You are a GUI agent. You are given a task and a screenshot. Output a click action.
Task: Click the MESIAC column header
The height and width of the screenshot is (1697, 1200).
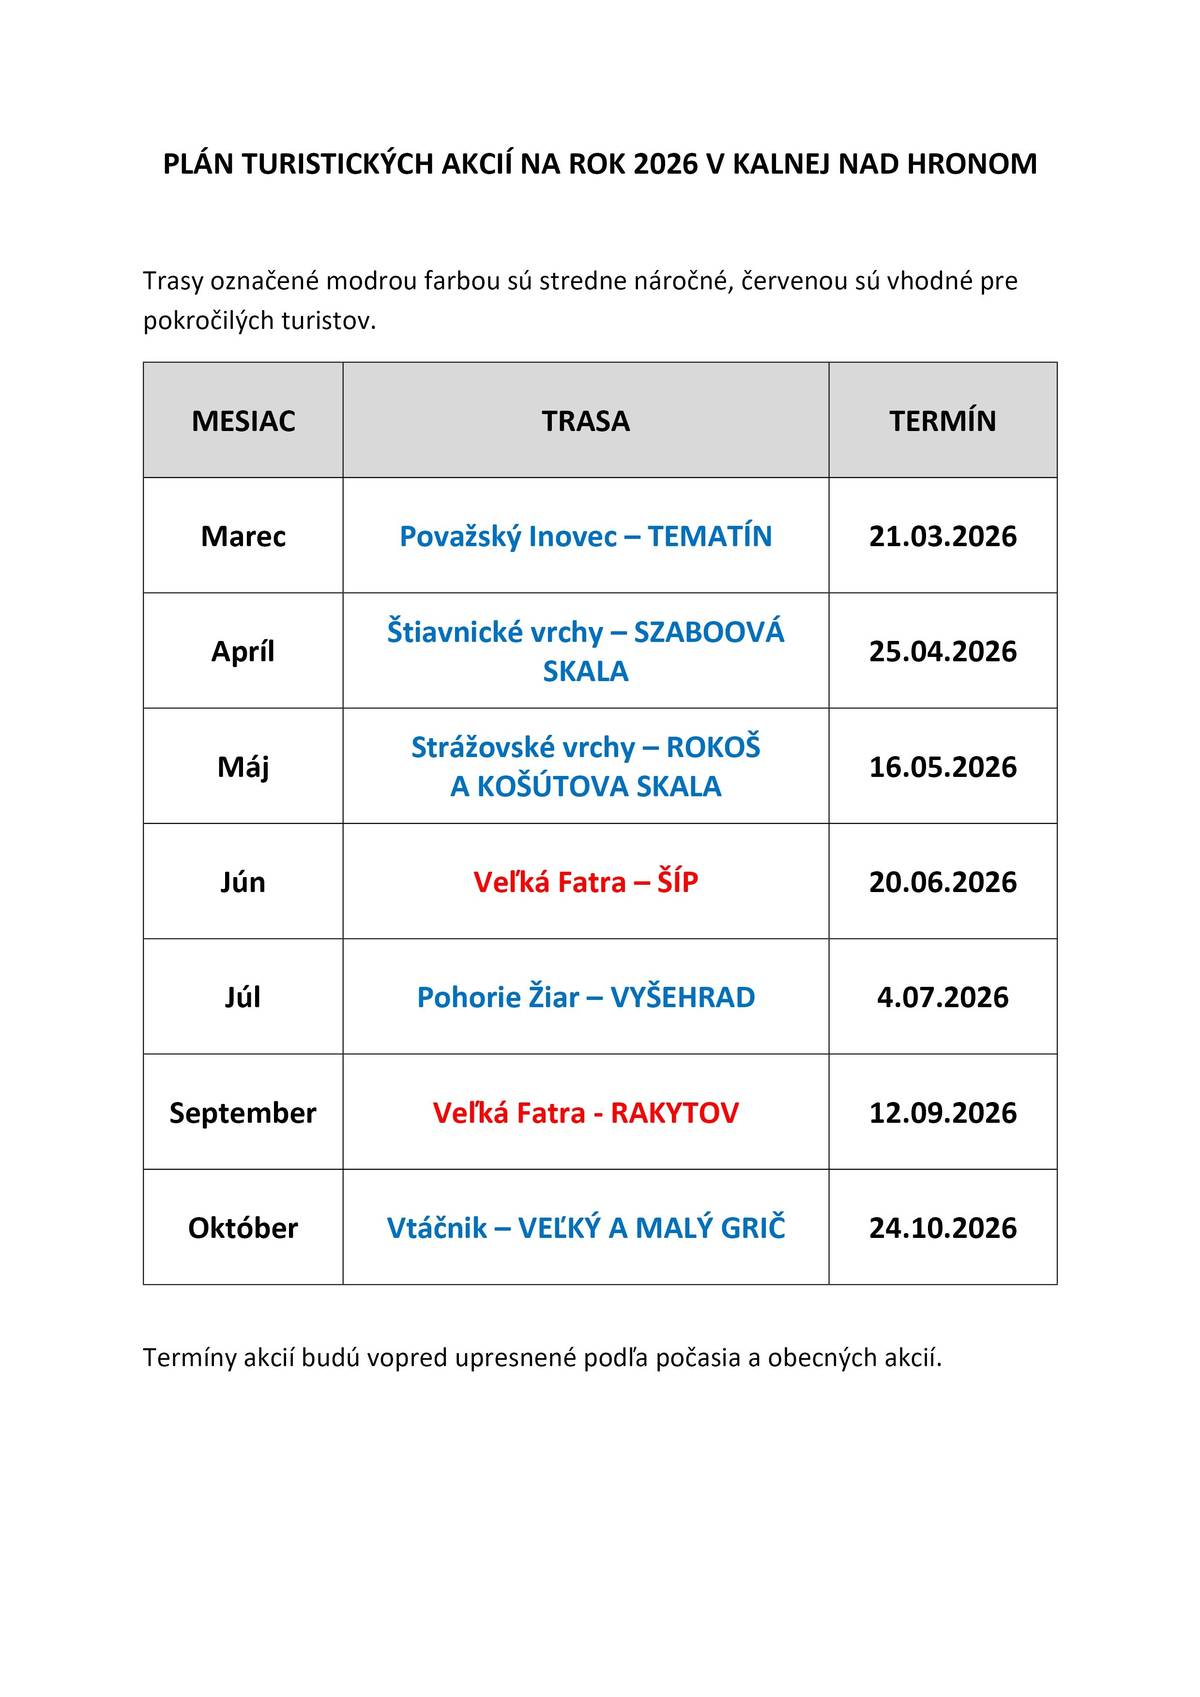(x=243, y=421)
